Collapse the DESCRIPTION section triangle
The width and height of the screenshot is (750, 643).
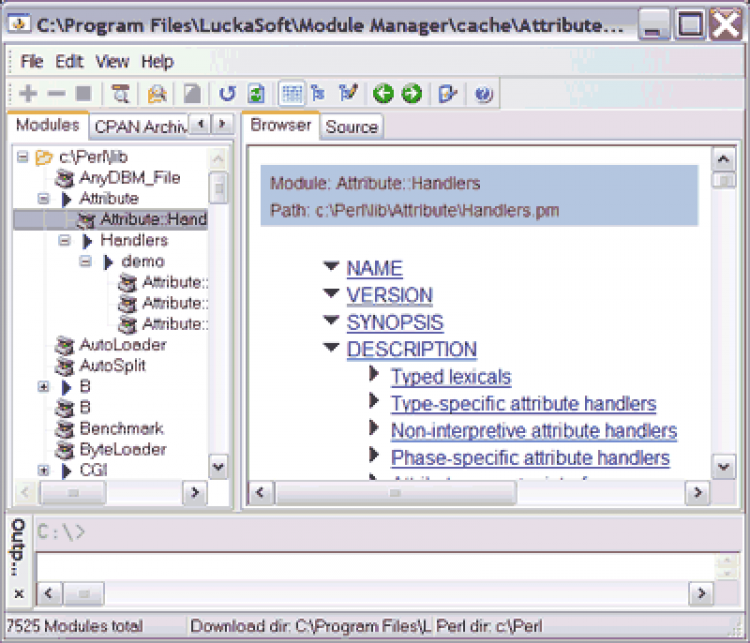point(331,347)
